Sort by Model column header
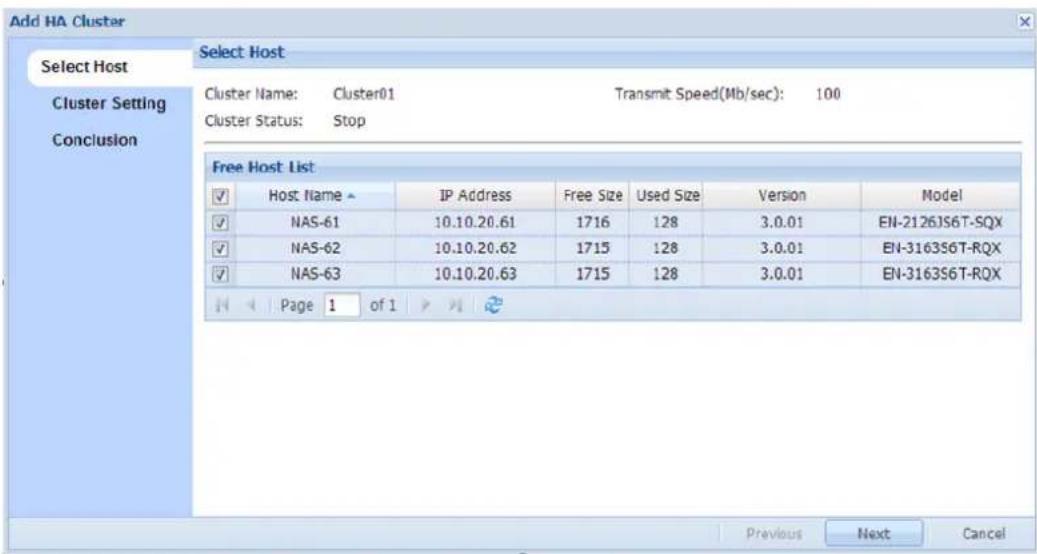Viewport: 1037px width, 554px height. point(941,196)
